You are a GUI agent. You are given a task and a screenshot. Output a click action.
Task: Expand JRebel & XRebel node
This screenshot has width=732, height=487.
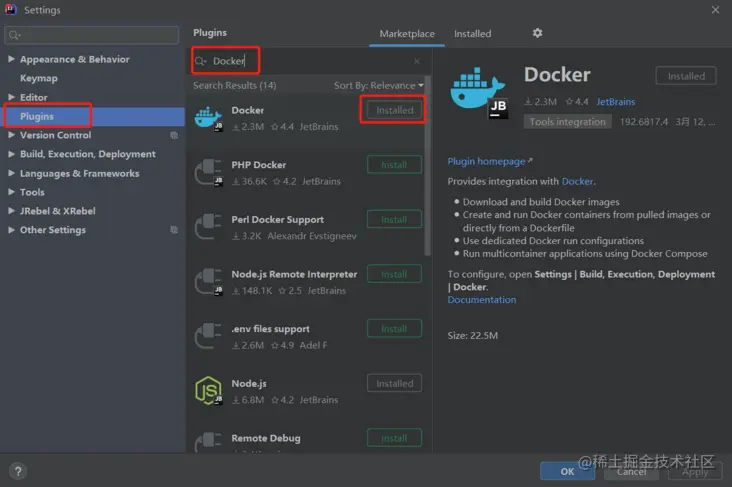11,211
